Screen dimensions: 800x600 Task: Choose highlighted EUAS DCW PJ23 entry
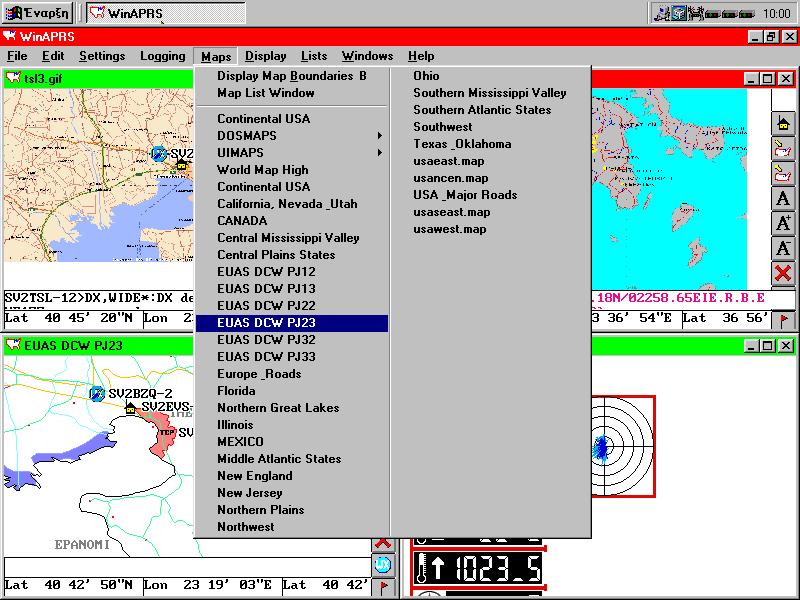[292, 323]
